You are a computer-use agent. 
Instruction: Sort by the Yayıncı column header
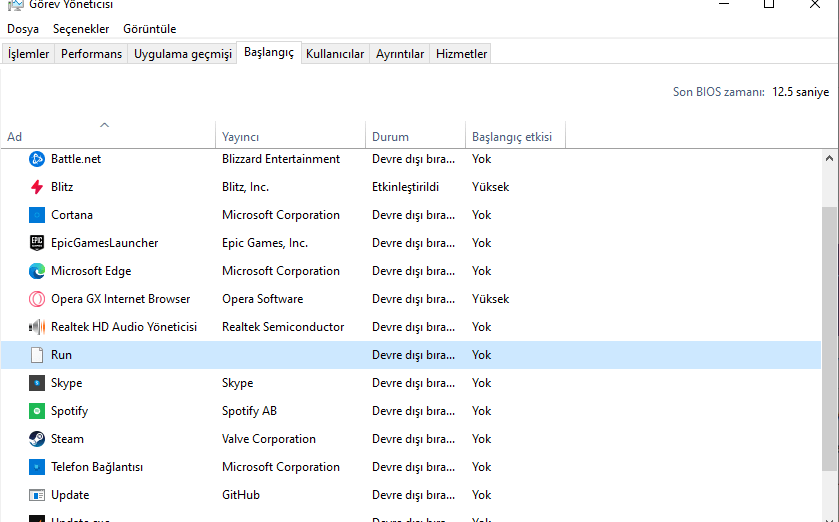[x=291, y=137]
